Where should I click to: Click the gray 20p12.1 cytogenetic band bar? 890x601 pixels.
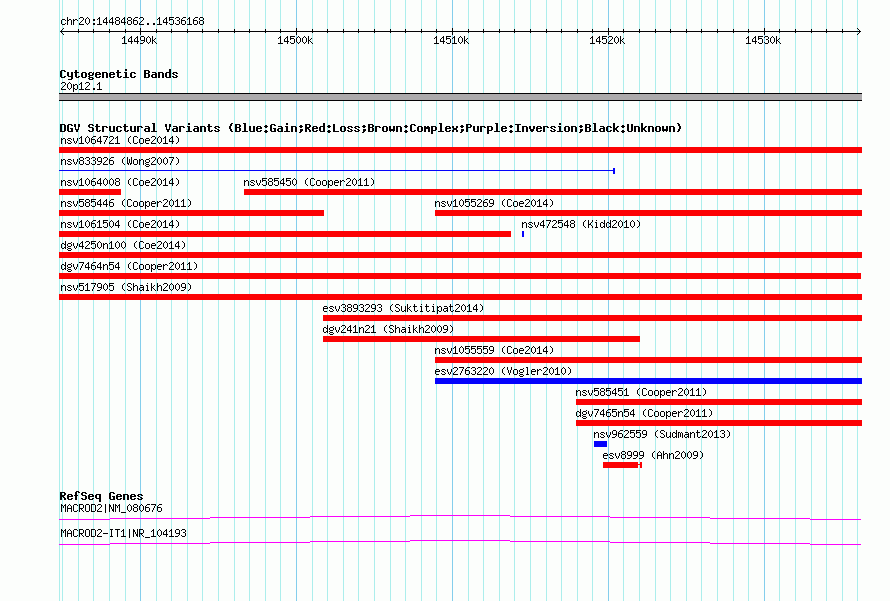[x=460, y=97]
